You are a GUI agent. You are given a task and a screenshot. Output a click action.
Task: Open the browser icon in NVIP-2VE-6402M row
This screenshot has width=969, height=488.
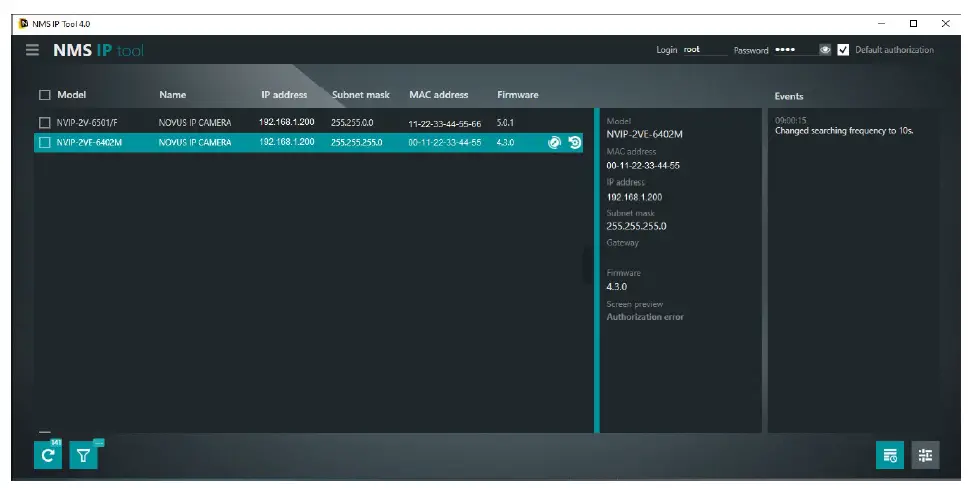(x=554, y=143)
